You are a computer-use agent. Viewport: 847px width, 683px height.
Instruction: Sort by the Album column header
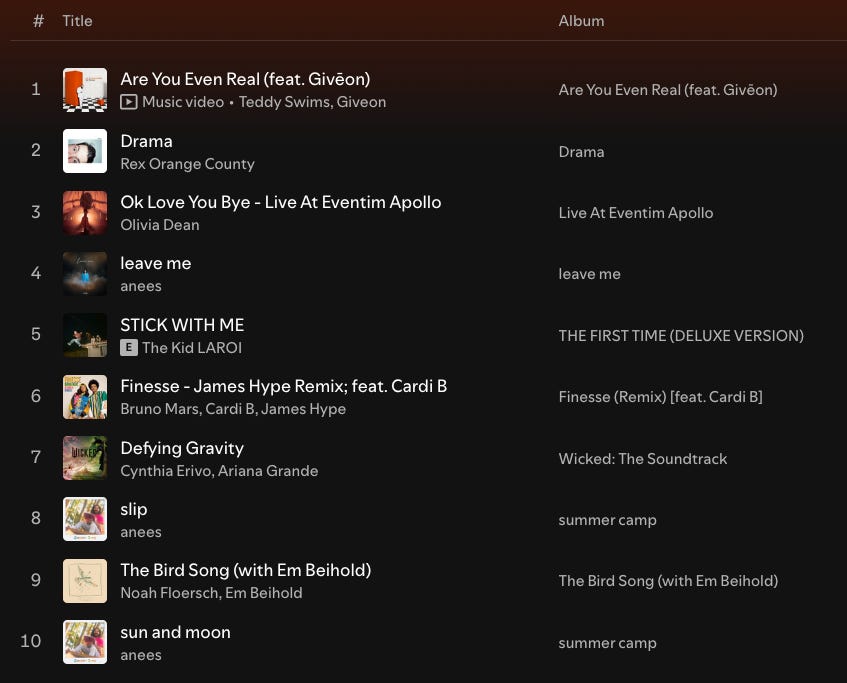click(581, 21)
